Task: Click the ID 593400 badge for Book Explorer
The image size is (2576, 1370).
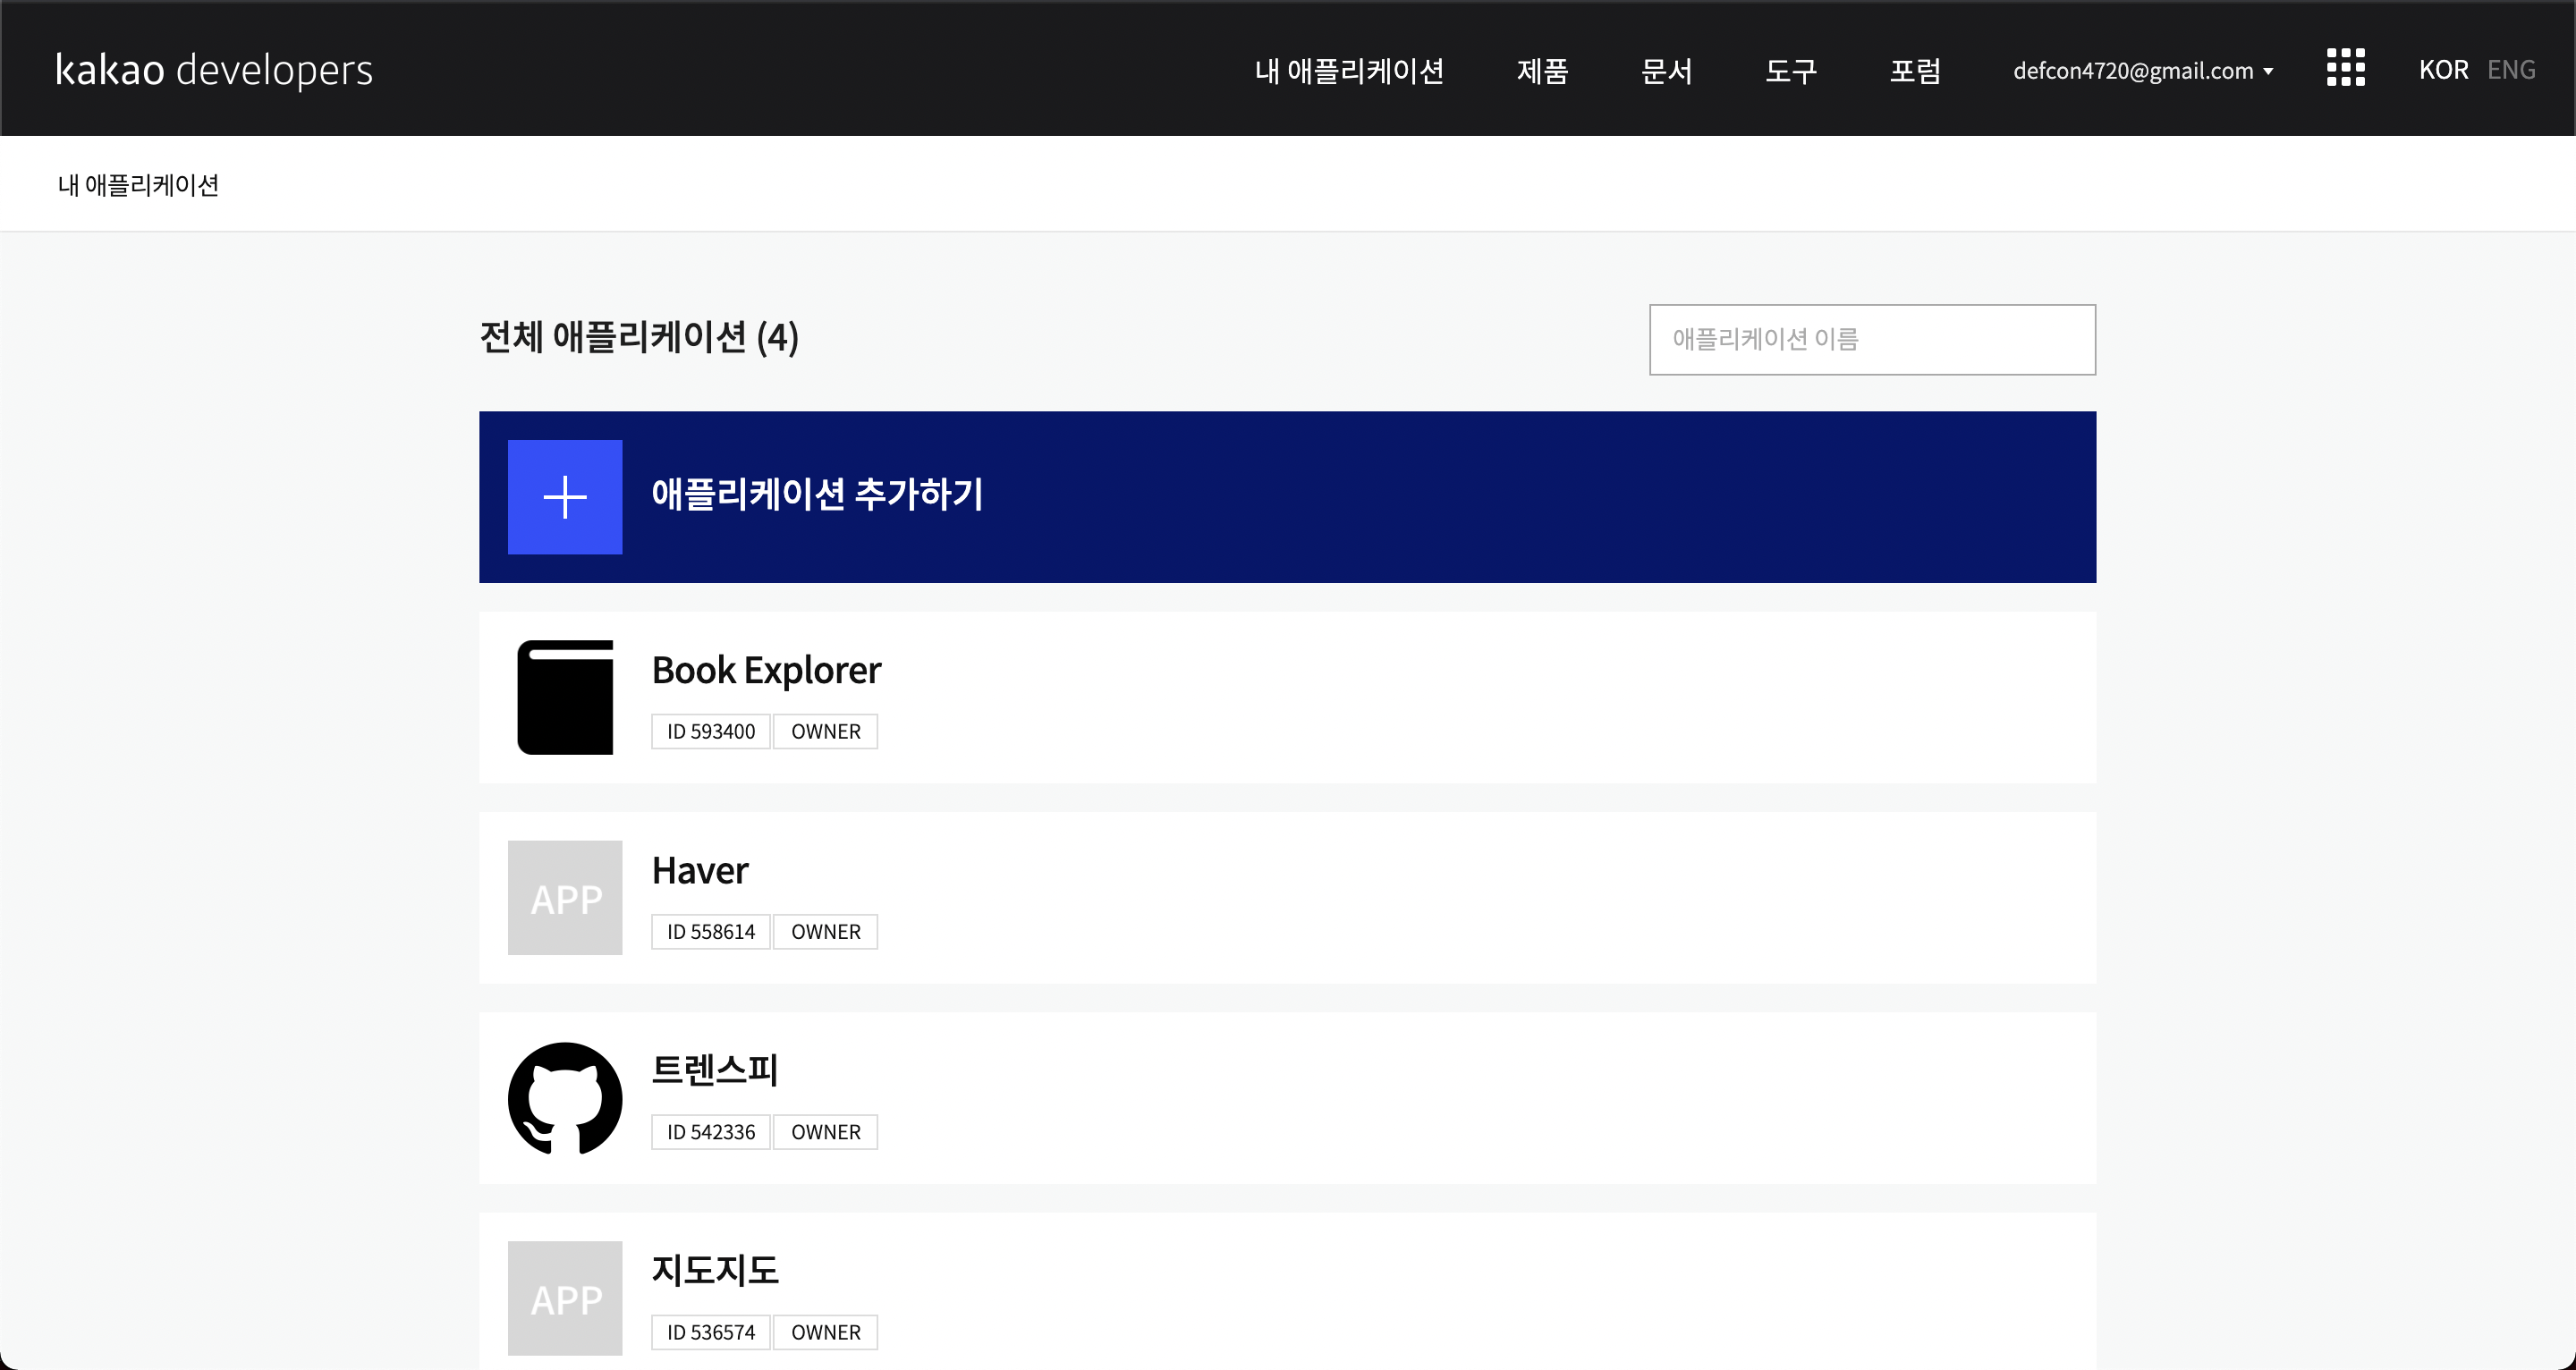Action: tap(710, 730)
